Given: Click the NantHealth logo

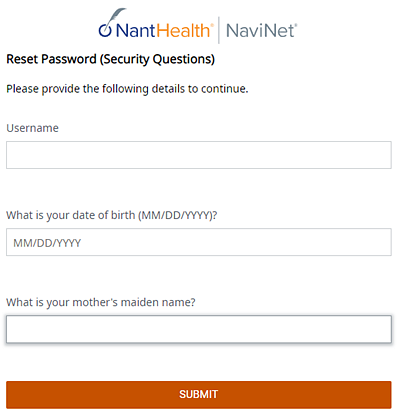Looking at the screenshot, I should (156, 25).
